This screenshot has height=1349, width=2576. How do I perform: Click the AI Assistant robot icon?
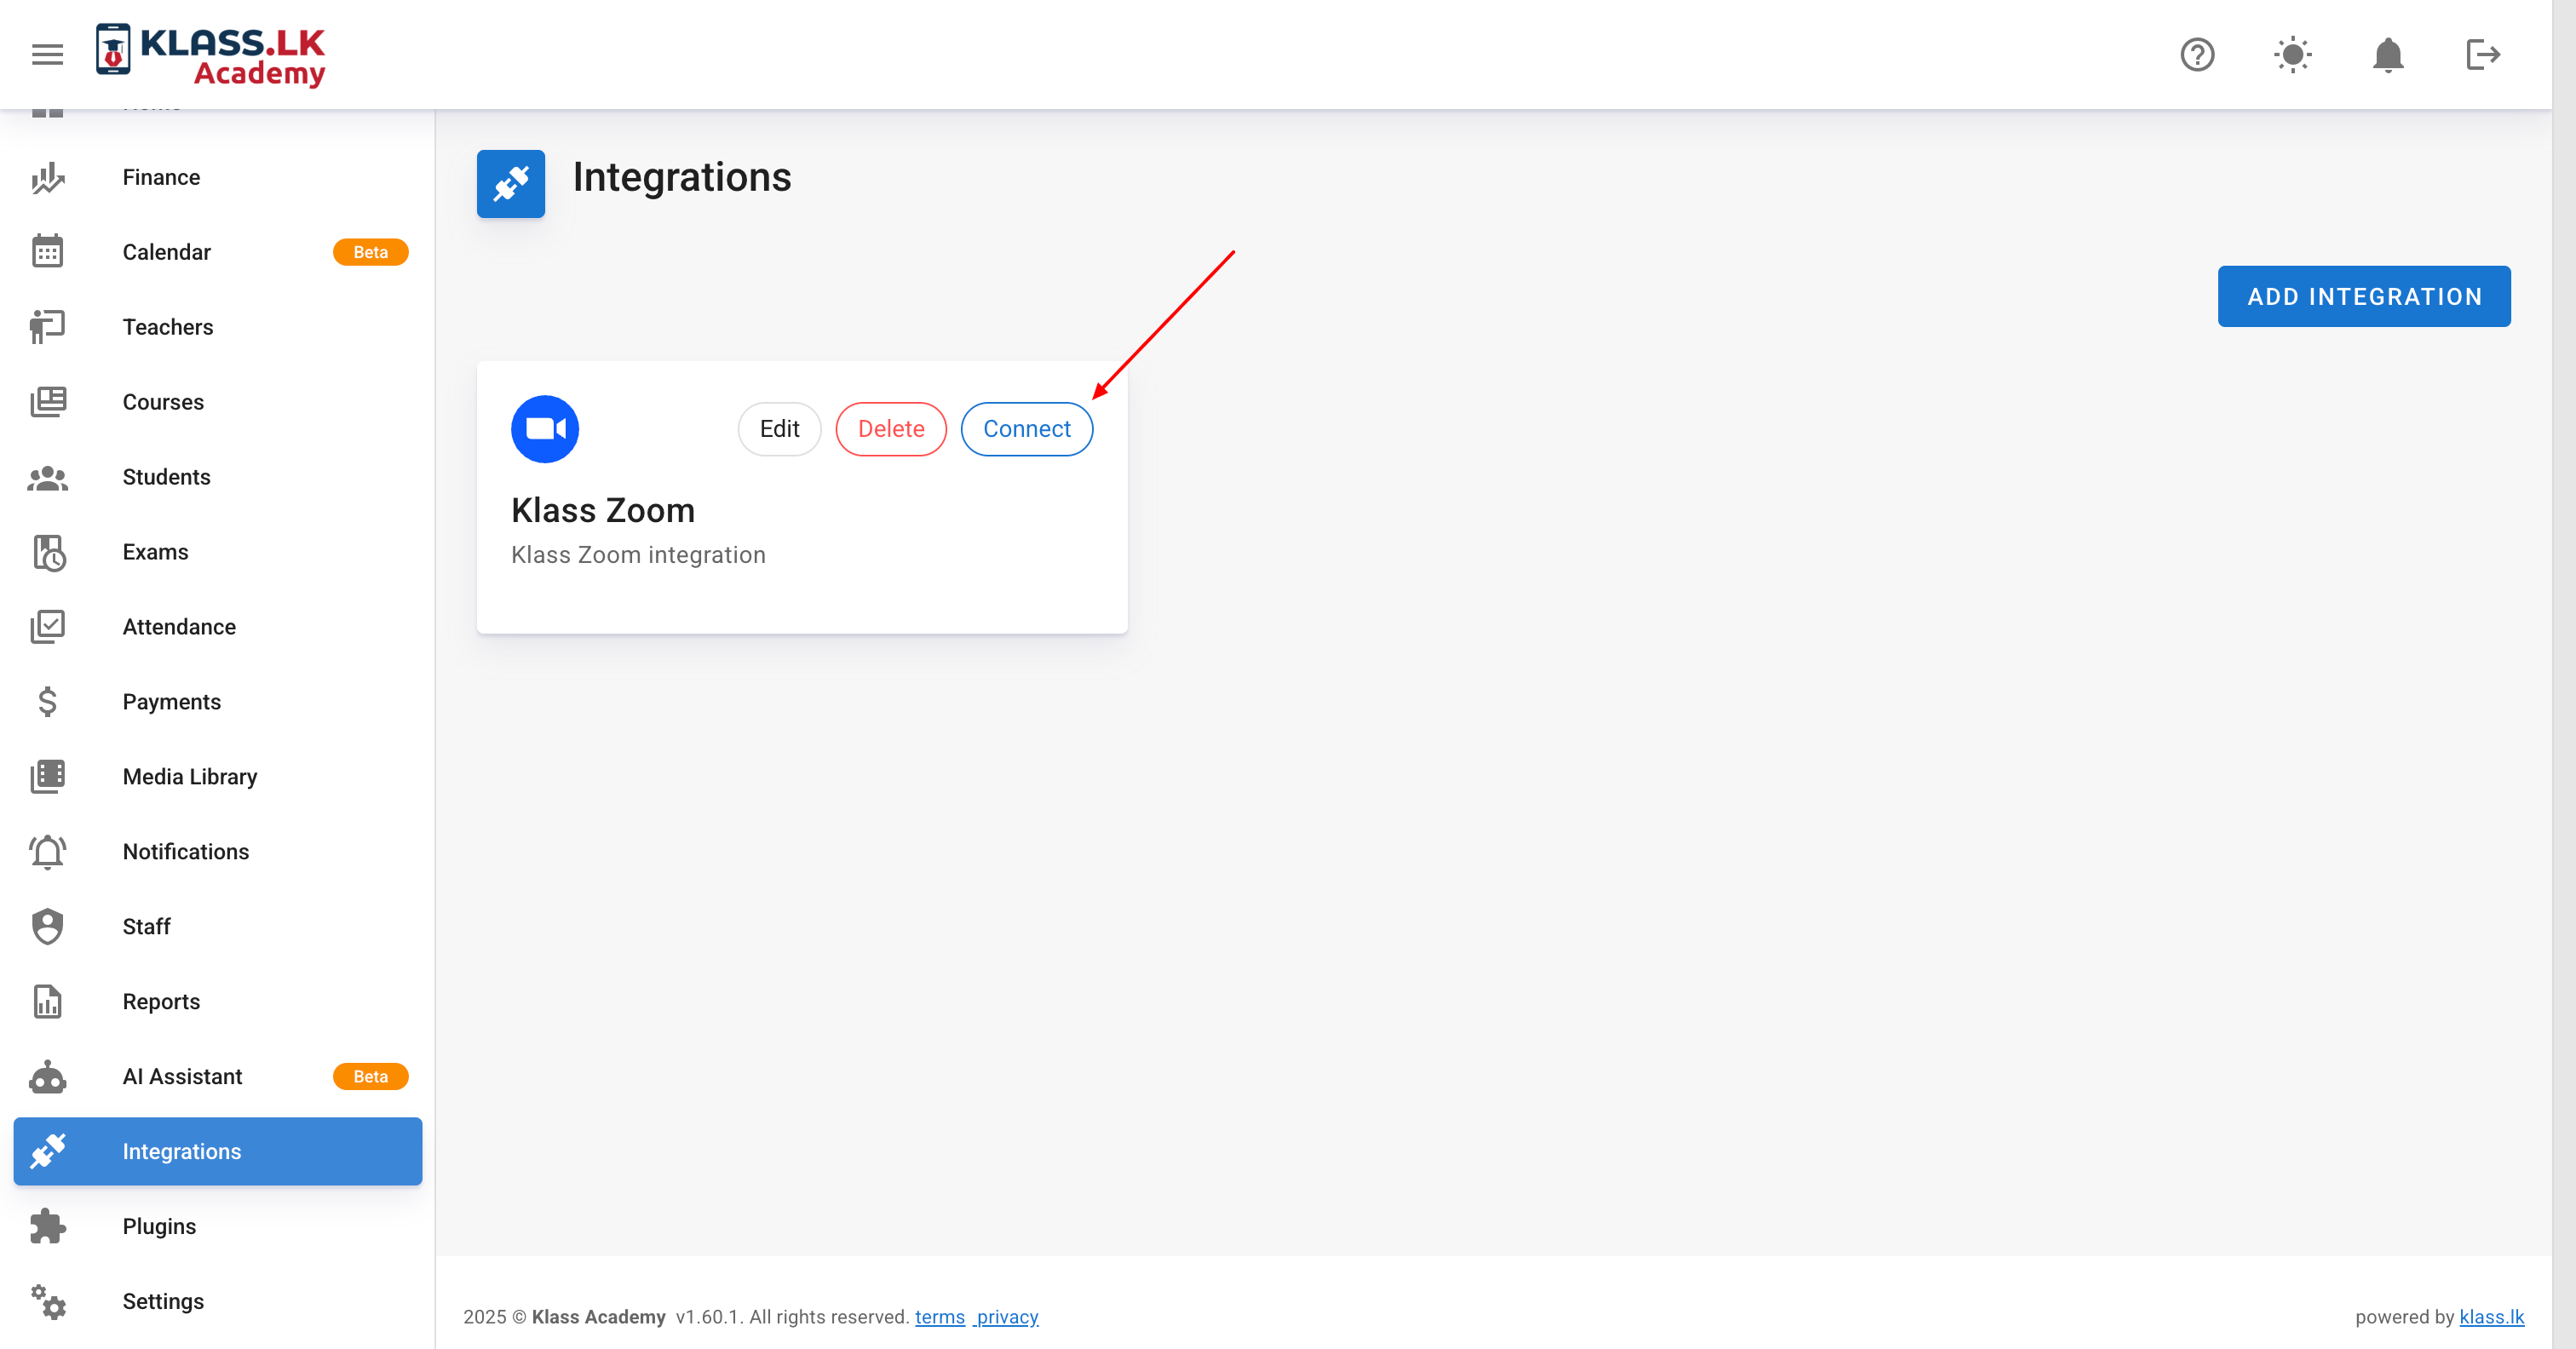47,1077
